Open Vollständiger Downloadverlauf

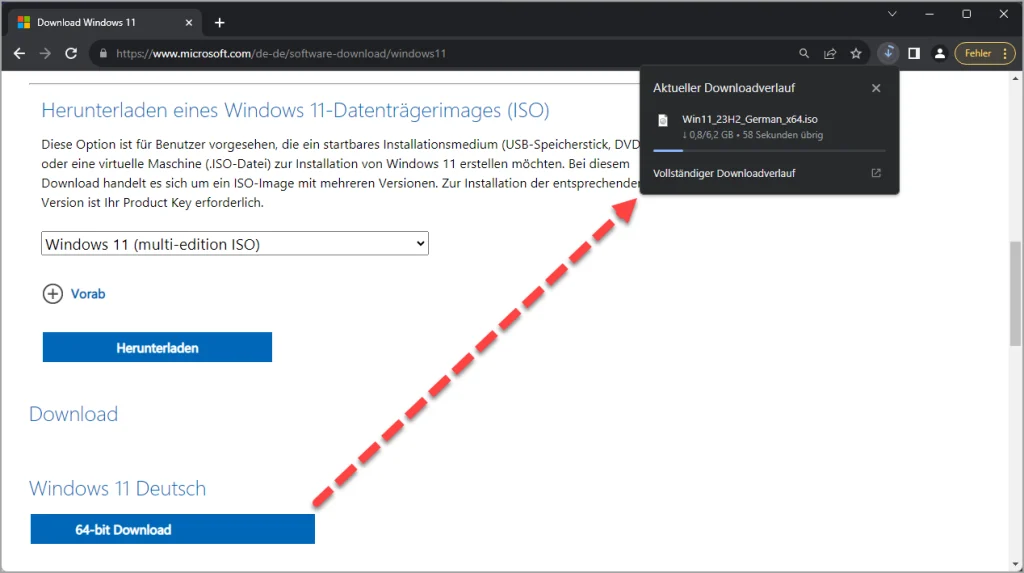tap(724, 173)
